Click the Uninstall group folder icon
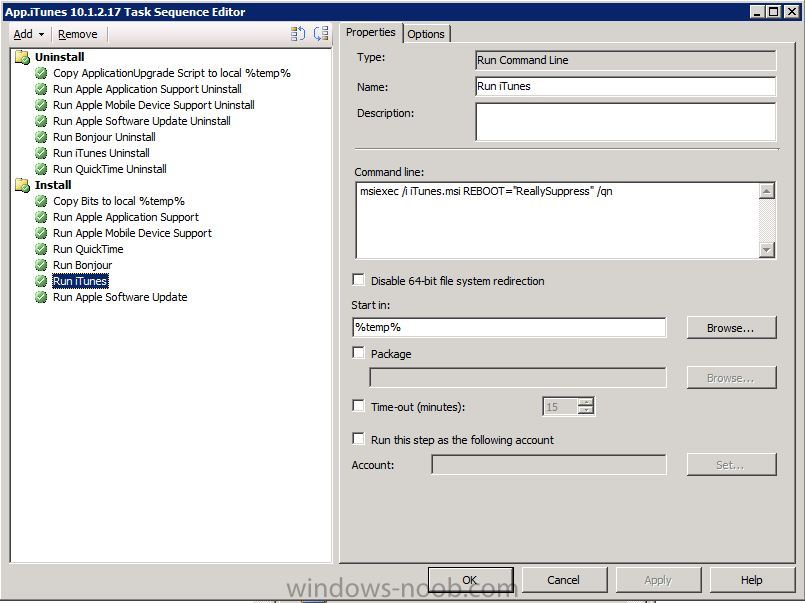 [x=22, y=57]
